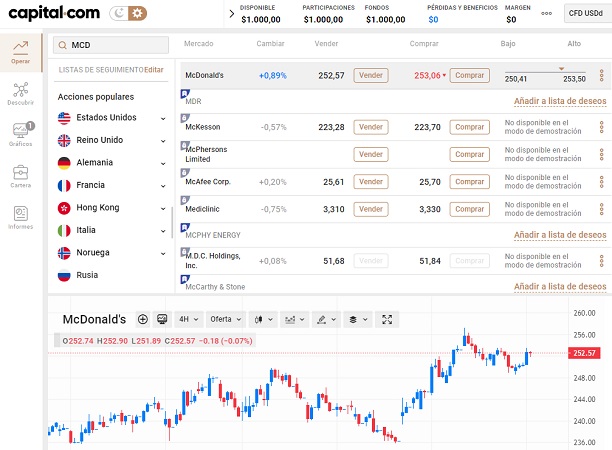Click the capital.com logo
Image resolution: width=612 pixels, height=450 pixels.
54,13
